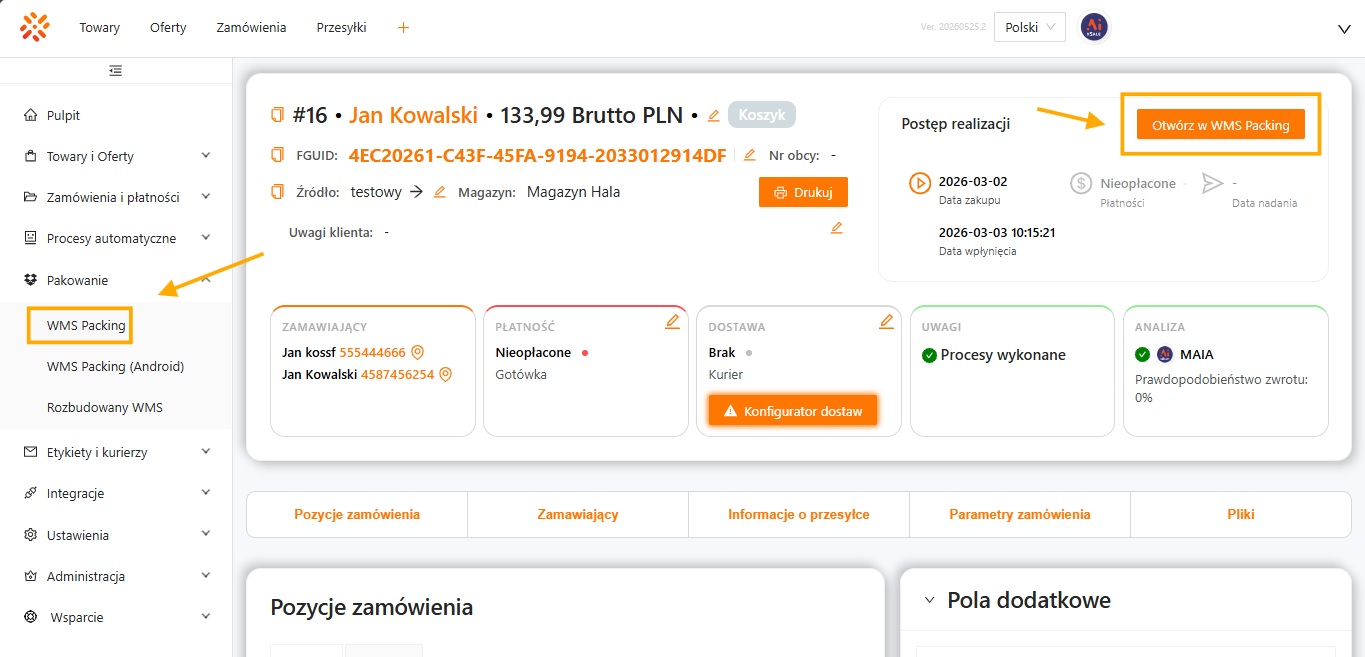Screen dimensions: 1365x657
Task: Open customer Jan Kowalski link
Action: [x=413, y=115]
